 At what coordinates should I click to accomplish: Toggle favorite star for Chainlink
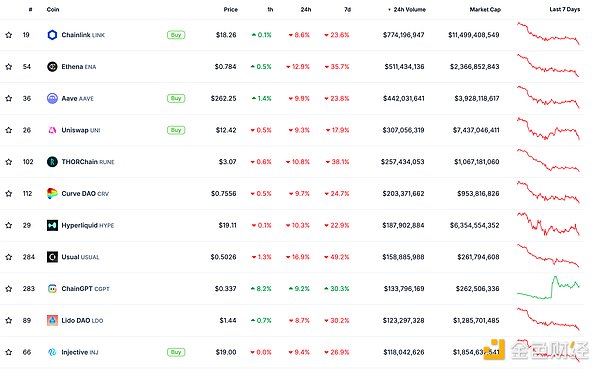pos(8,35)
